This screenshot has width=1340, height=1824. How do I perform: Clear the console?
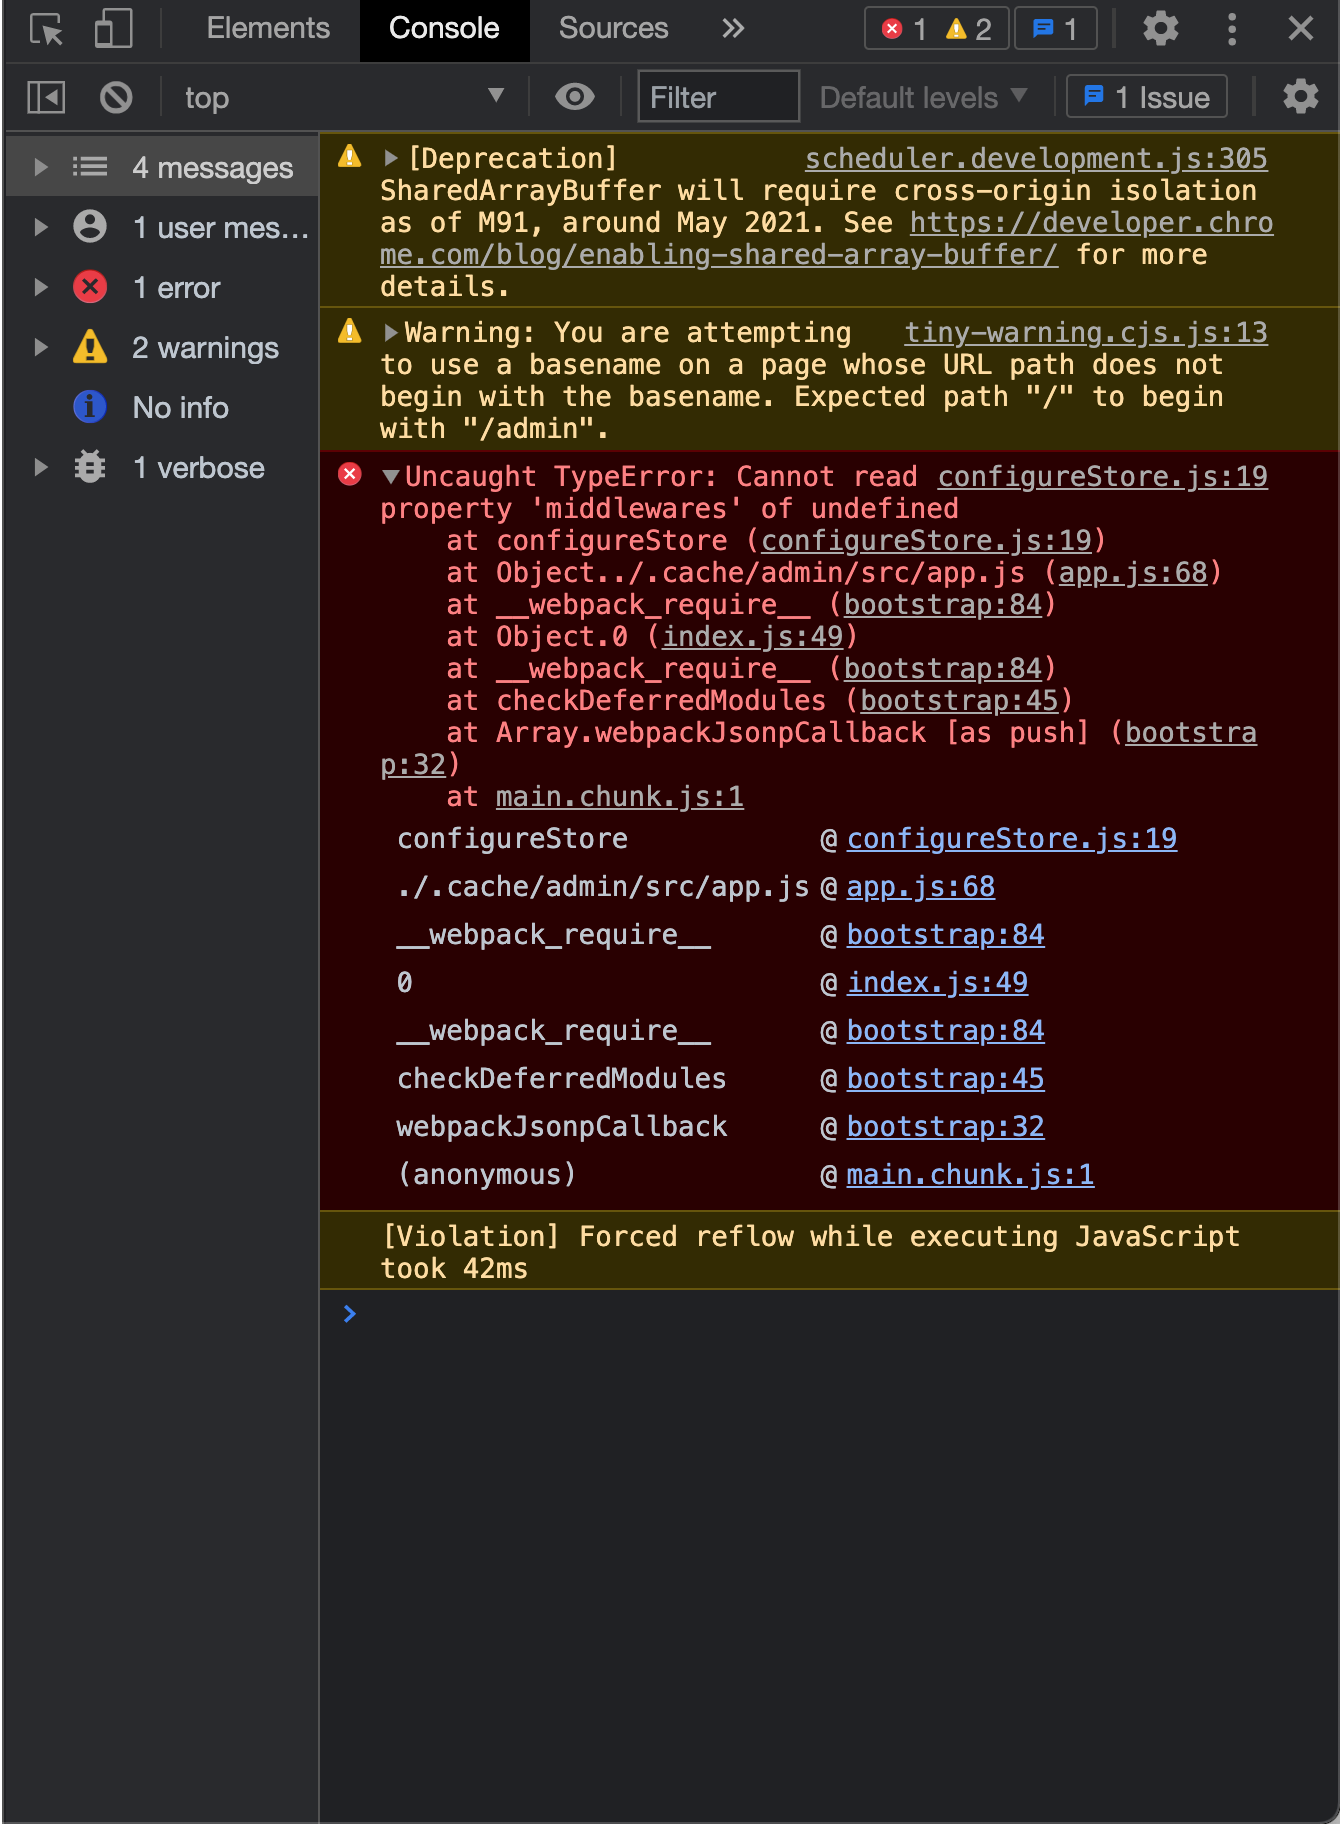116,97
